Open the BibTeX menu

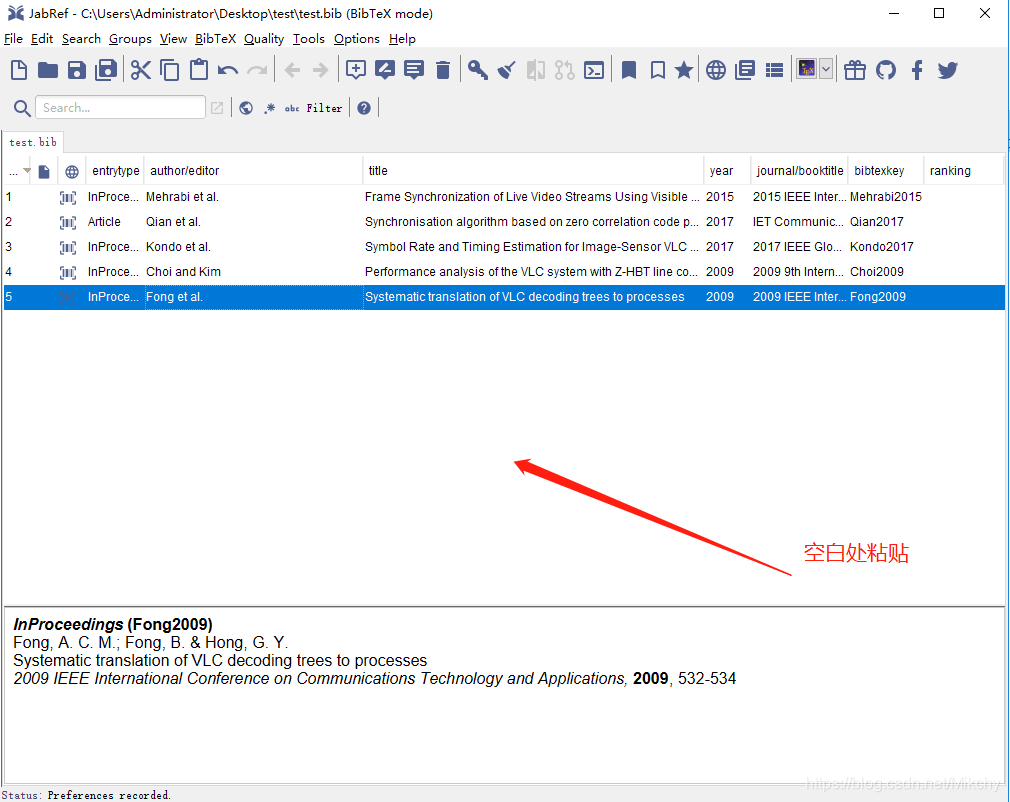click(215, 39)
